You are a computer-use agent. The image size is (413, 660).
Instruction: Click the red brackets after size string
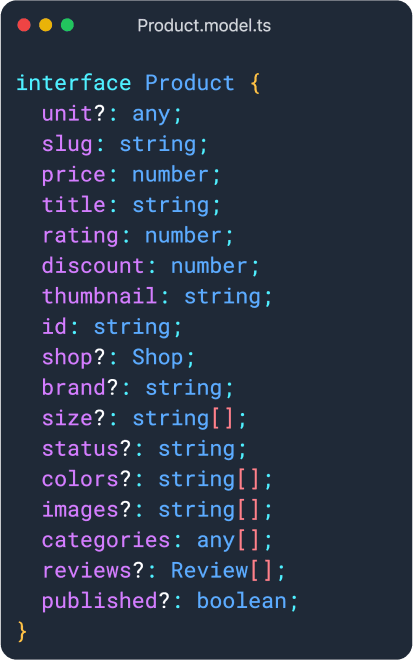click(222, 419)
